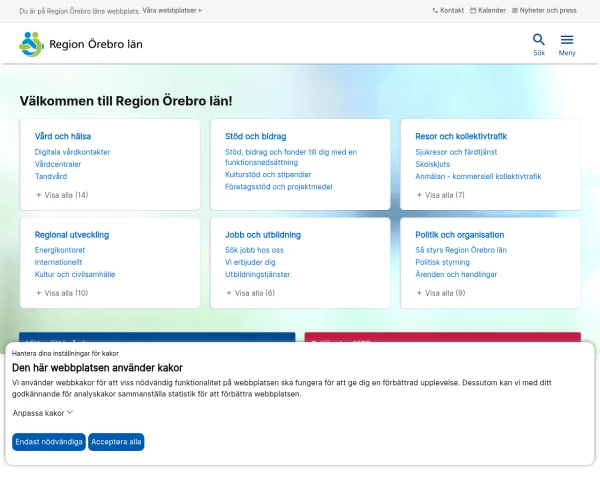Expand Visa alla (10) under Regional utveckling
The width and height of the screenshot is (600, 480).
(62, 293)
